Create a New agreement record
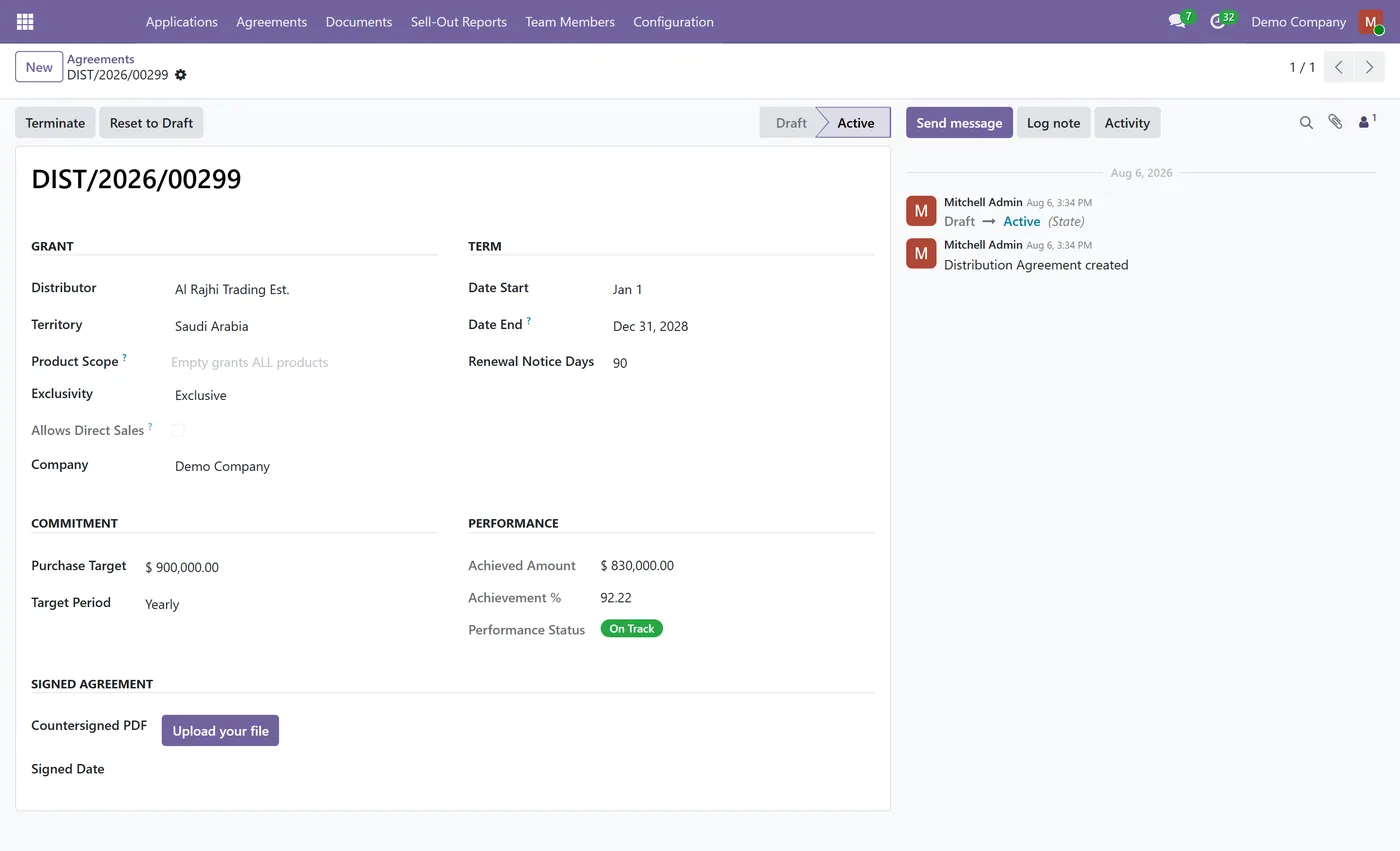The height and width of the screenshot is (851, 1400). [39, 67]
